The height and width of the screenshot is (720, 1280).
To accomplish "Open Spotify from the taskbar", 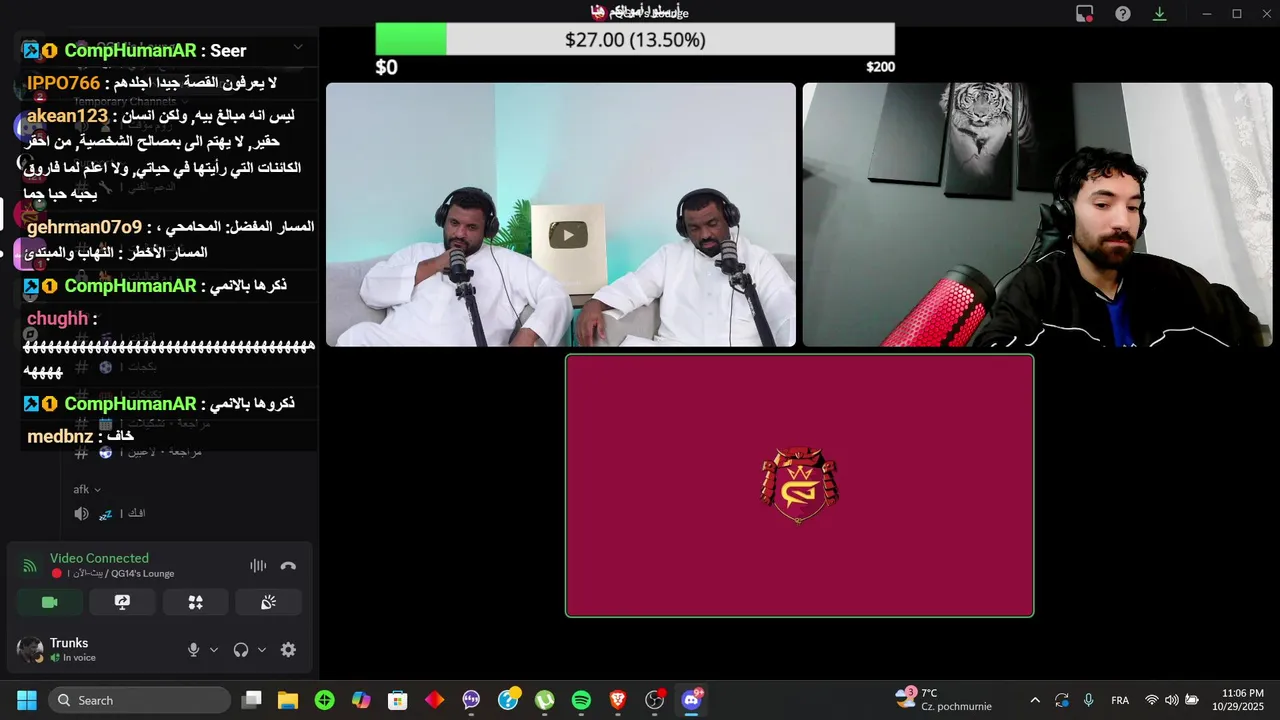I will pos(581,700).
